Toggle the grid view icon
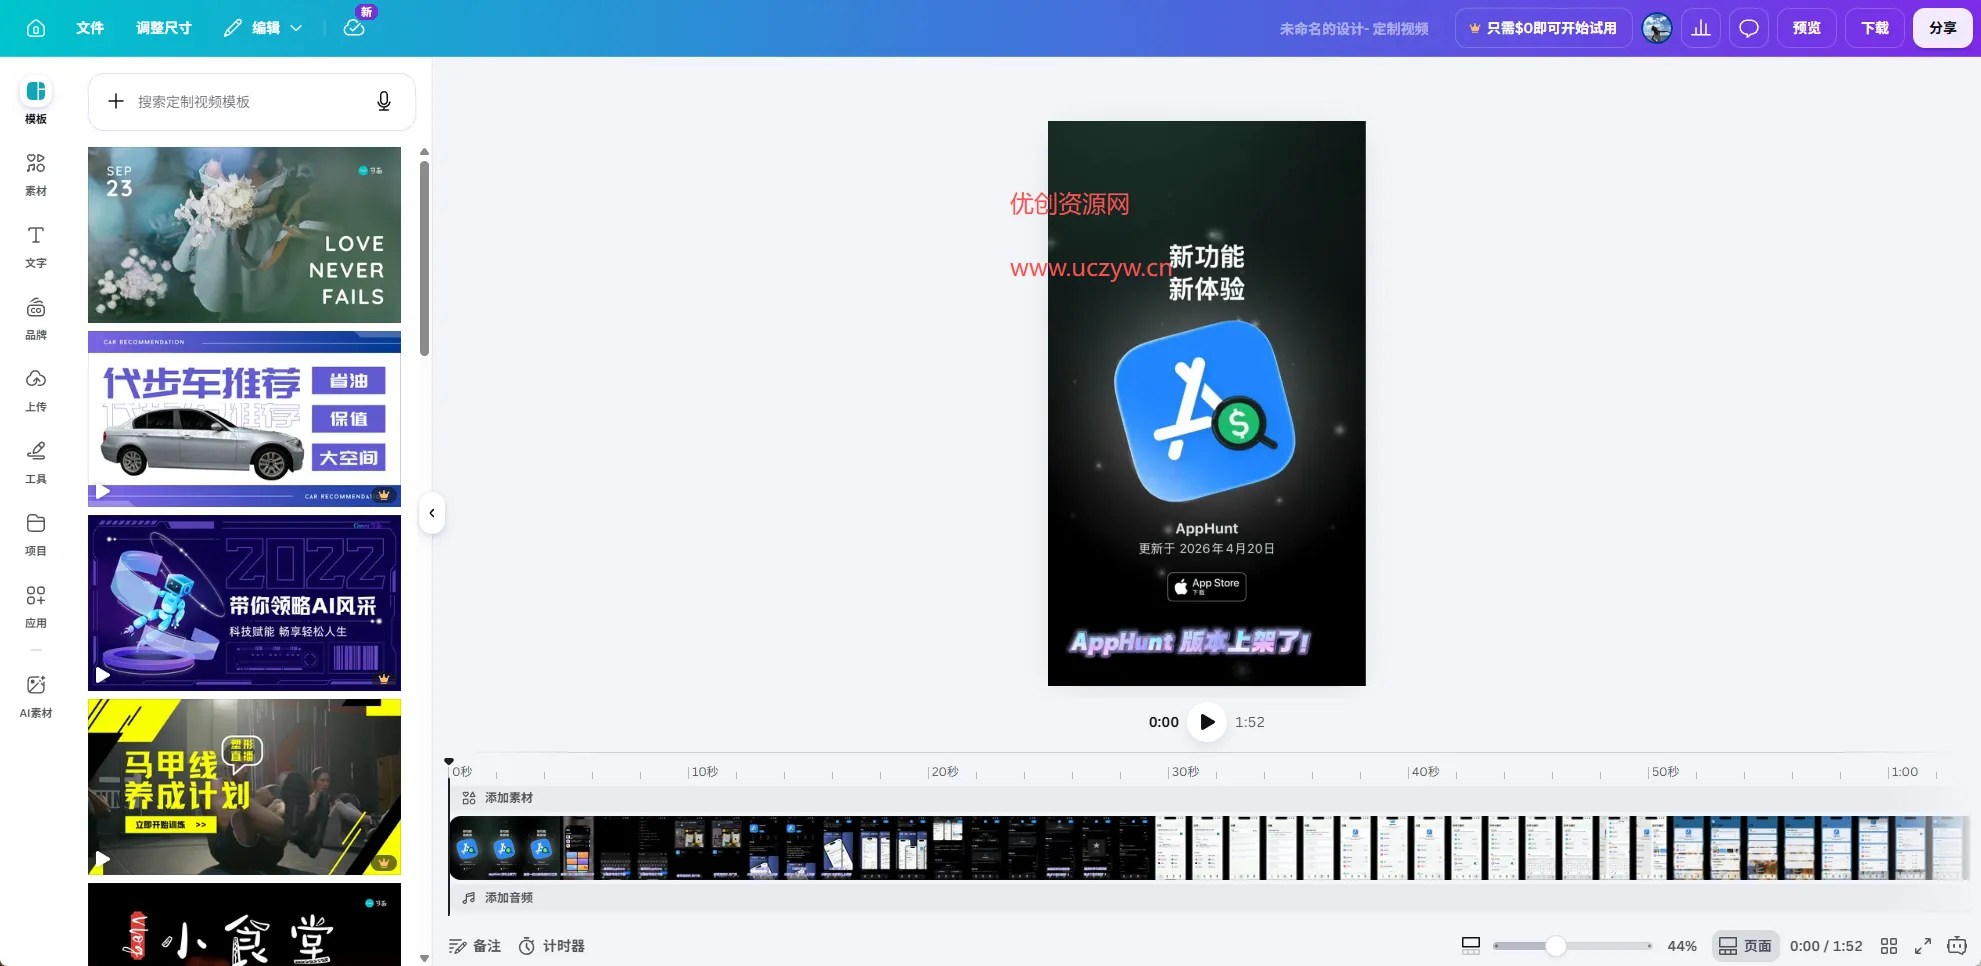This screenshot has width=1981, height=966. [x=1889, y=946]
